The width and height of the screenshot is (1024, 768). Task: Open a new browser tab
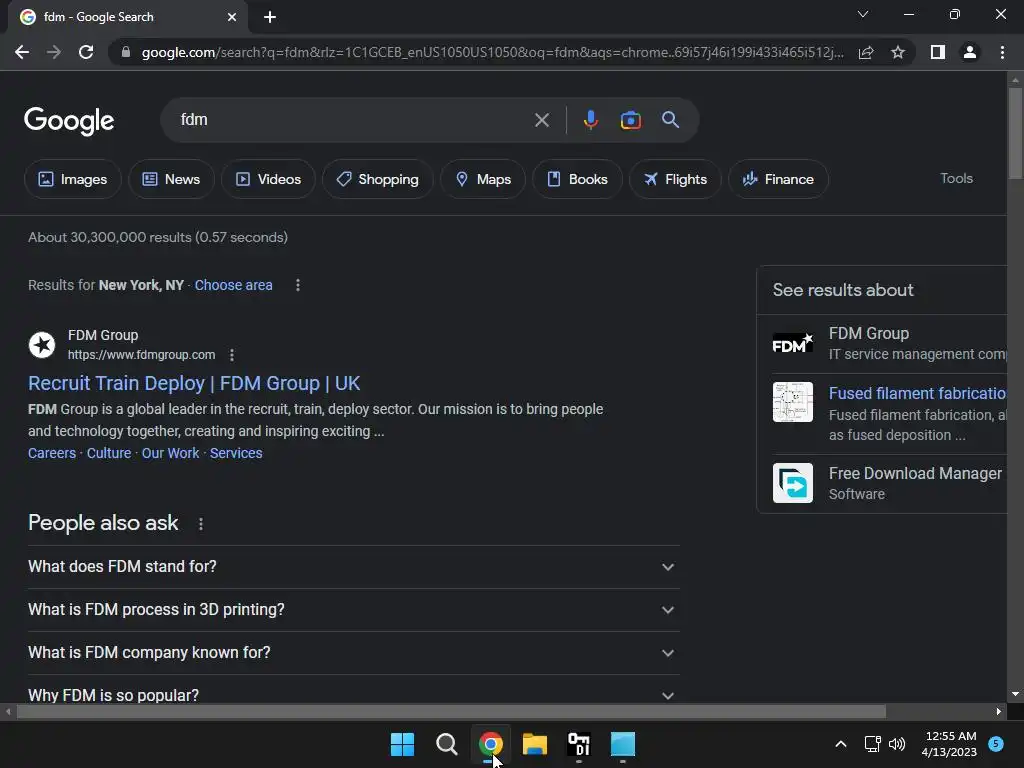pyautogui.click(x=270, y=17)
